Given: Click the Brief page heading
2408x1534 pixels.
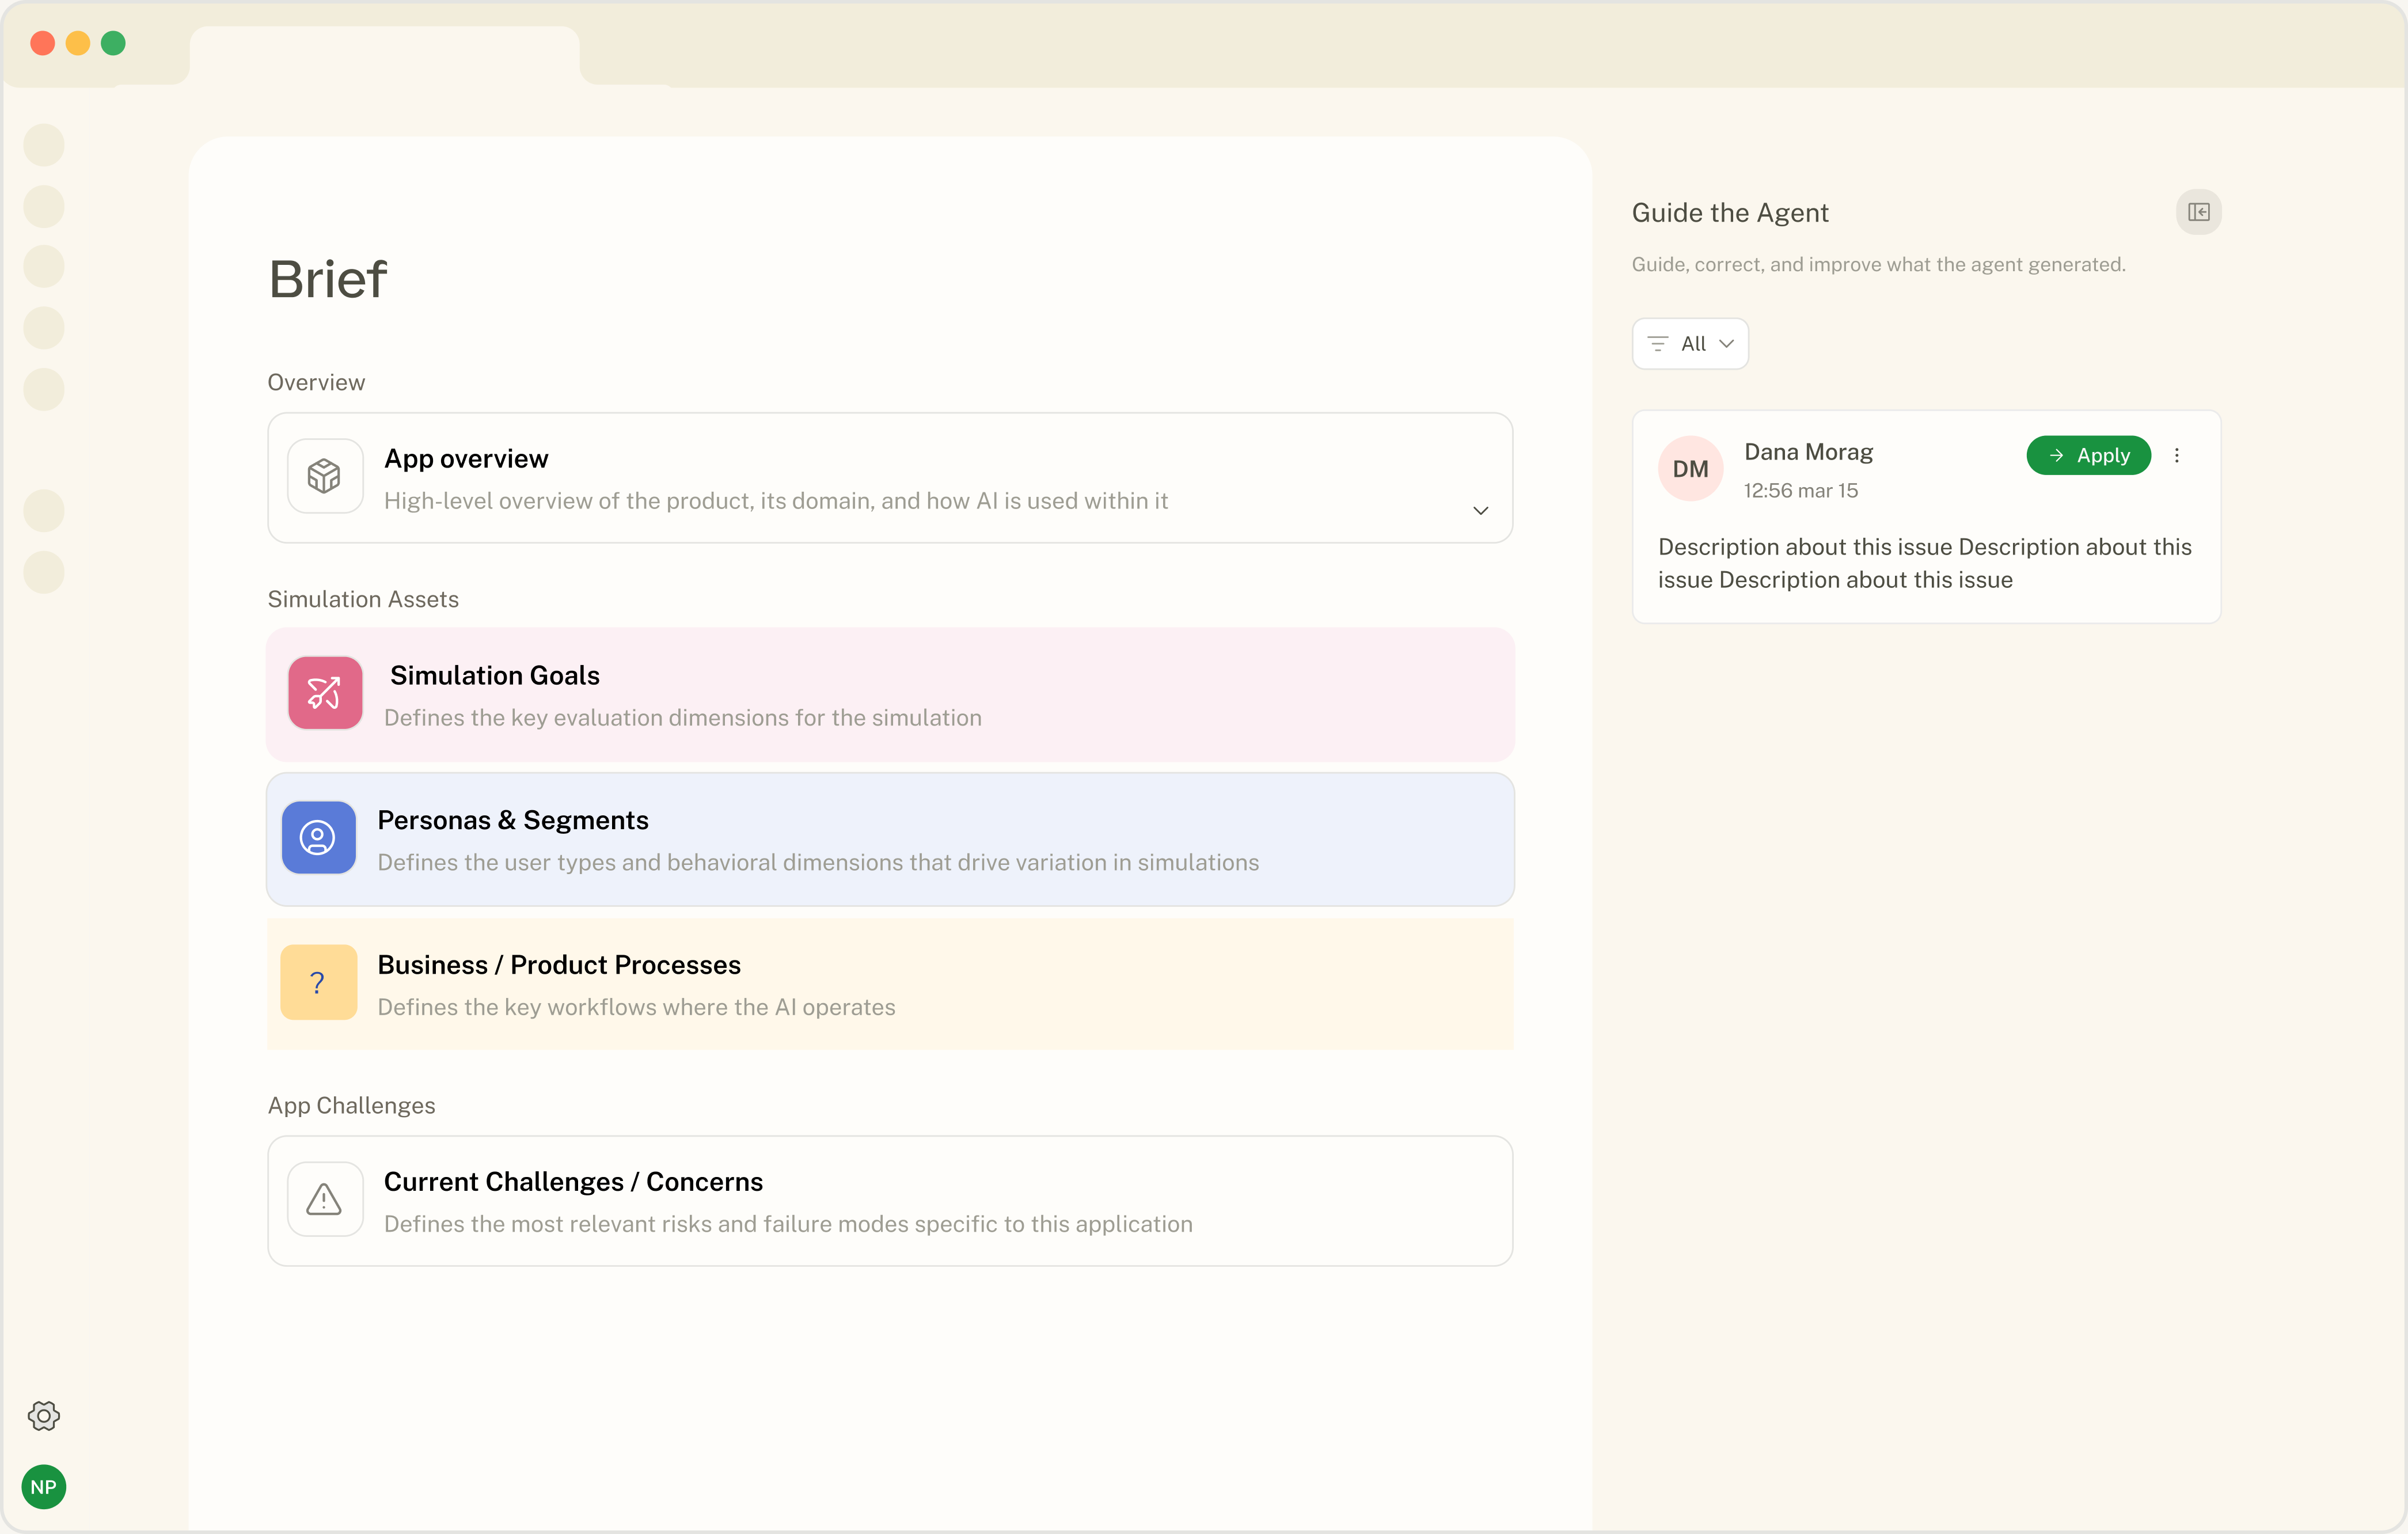Looking at the screenshot, I should [327, 279].
